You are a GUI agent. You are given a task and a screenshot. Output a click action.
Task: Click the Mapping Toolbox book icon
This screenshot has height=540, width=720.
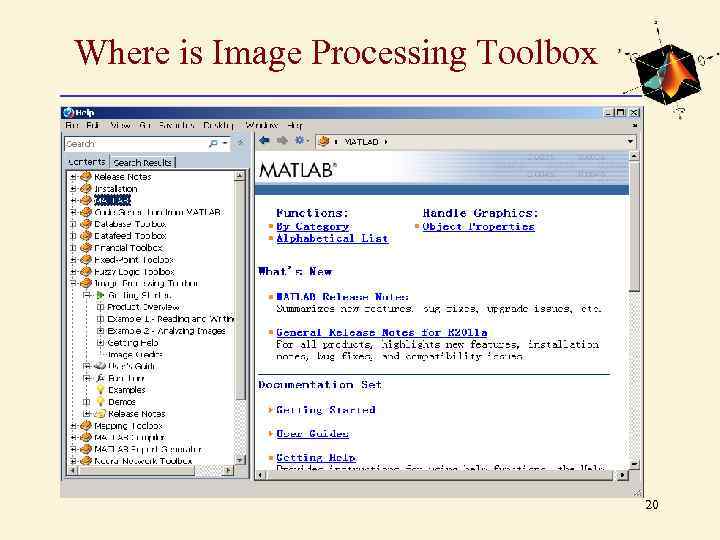click(x=86, y=426)
